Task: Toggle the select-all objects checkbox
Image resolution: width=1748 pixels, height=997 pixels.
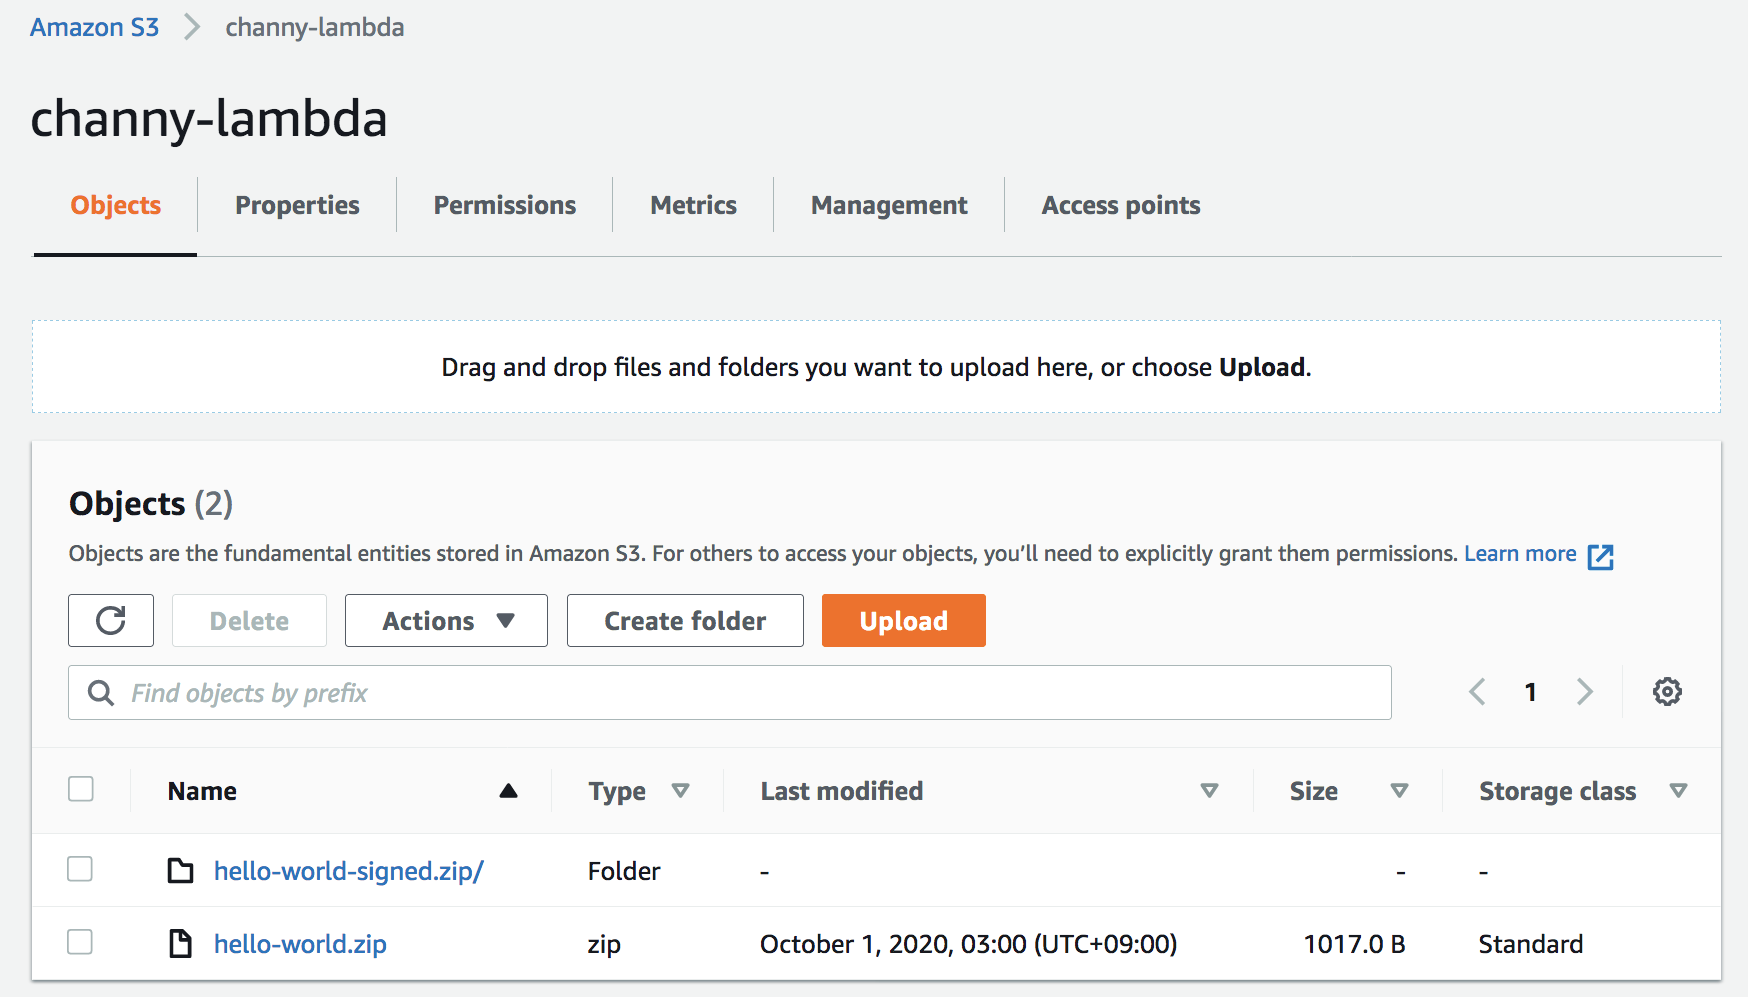Action: tap(81, 789)
